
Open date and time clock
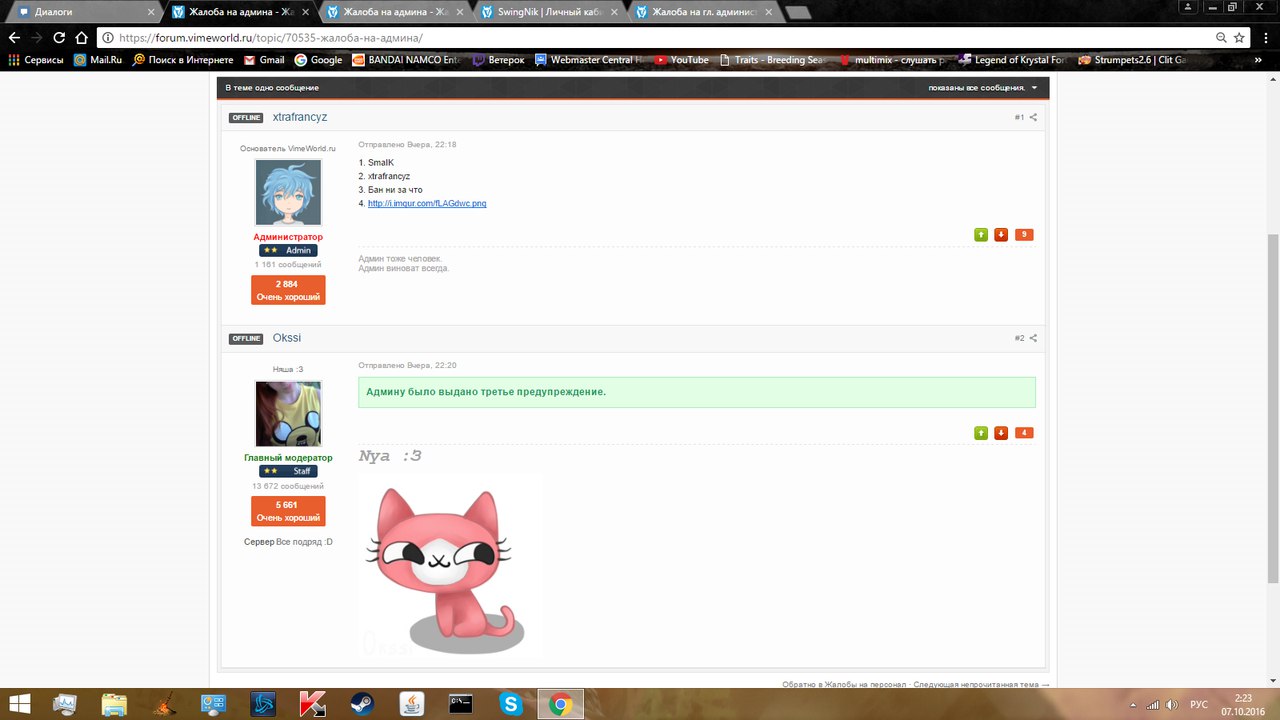pos(1243,704)
